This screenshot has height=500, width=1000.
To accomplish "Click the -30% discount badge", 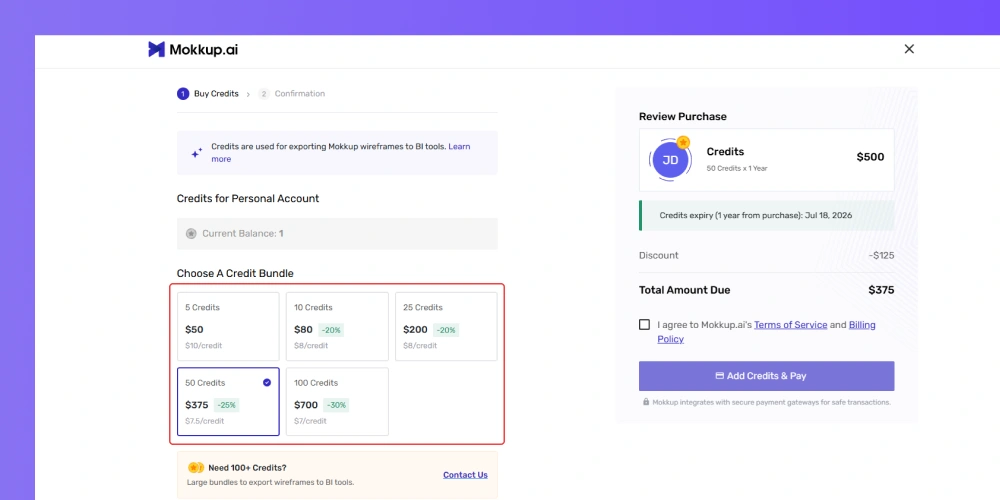I will point(336,405).
